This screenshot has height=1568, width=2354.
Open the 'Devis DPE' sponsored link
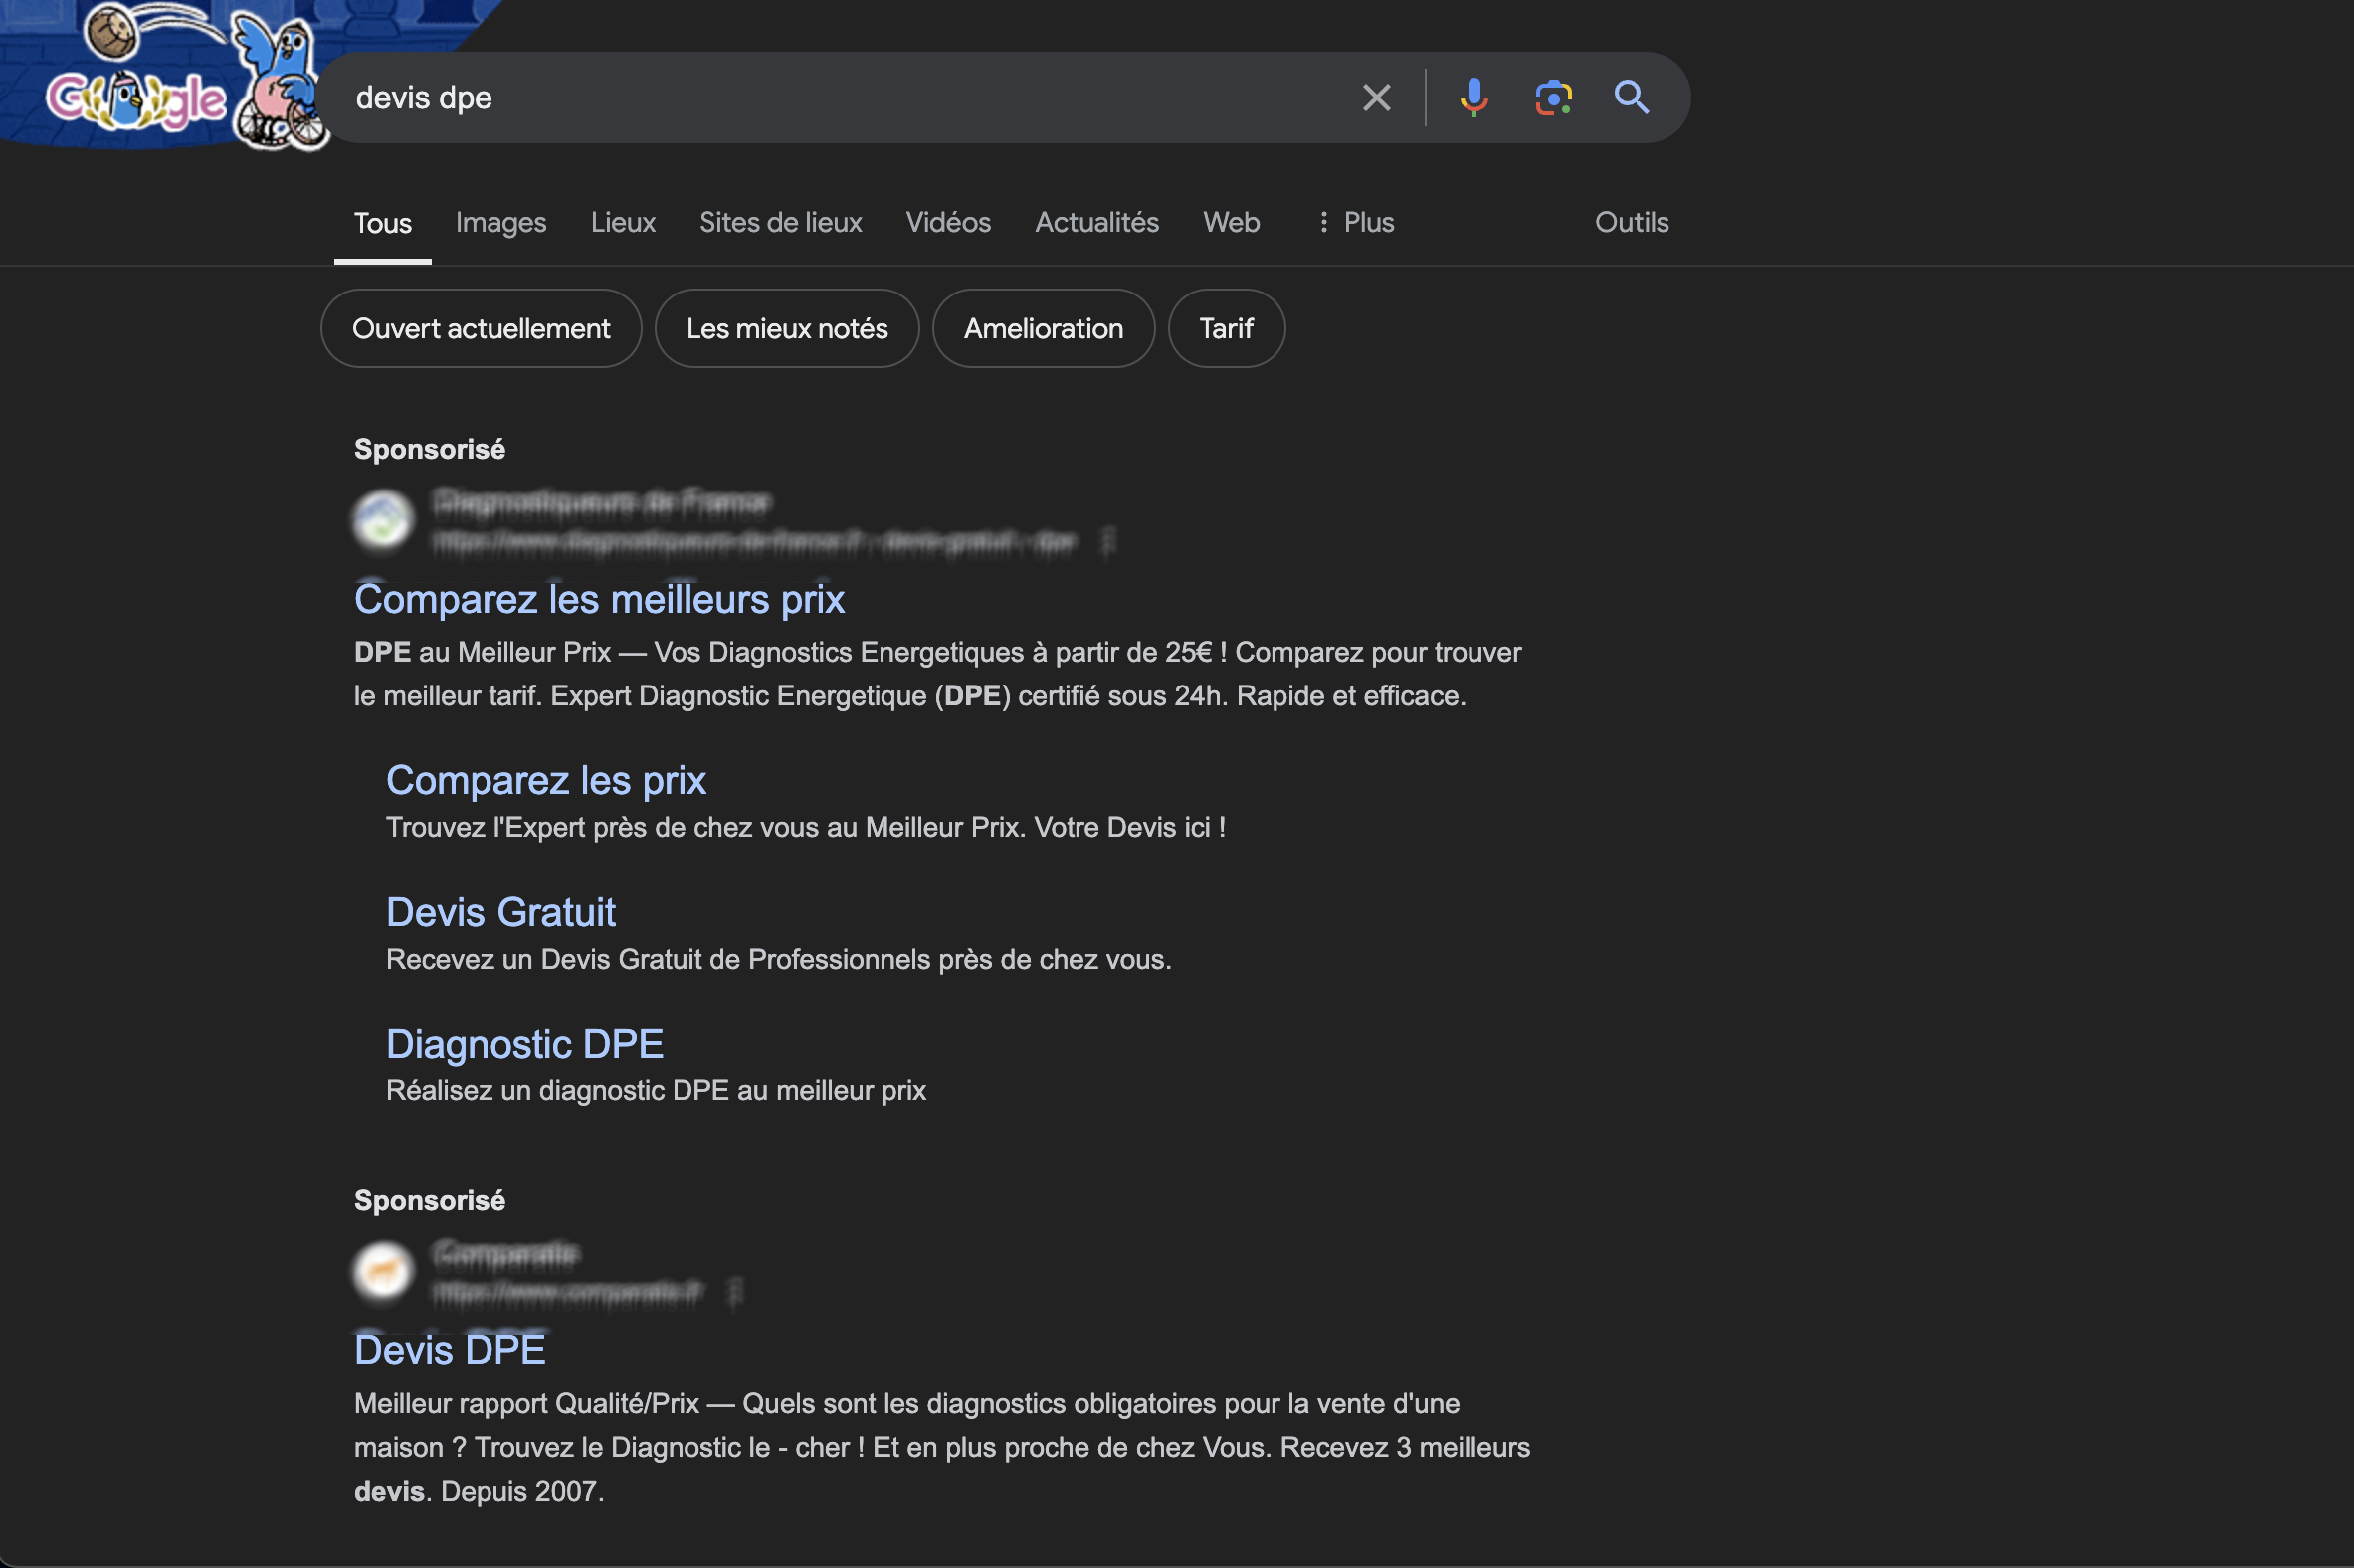[450, 1350]
